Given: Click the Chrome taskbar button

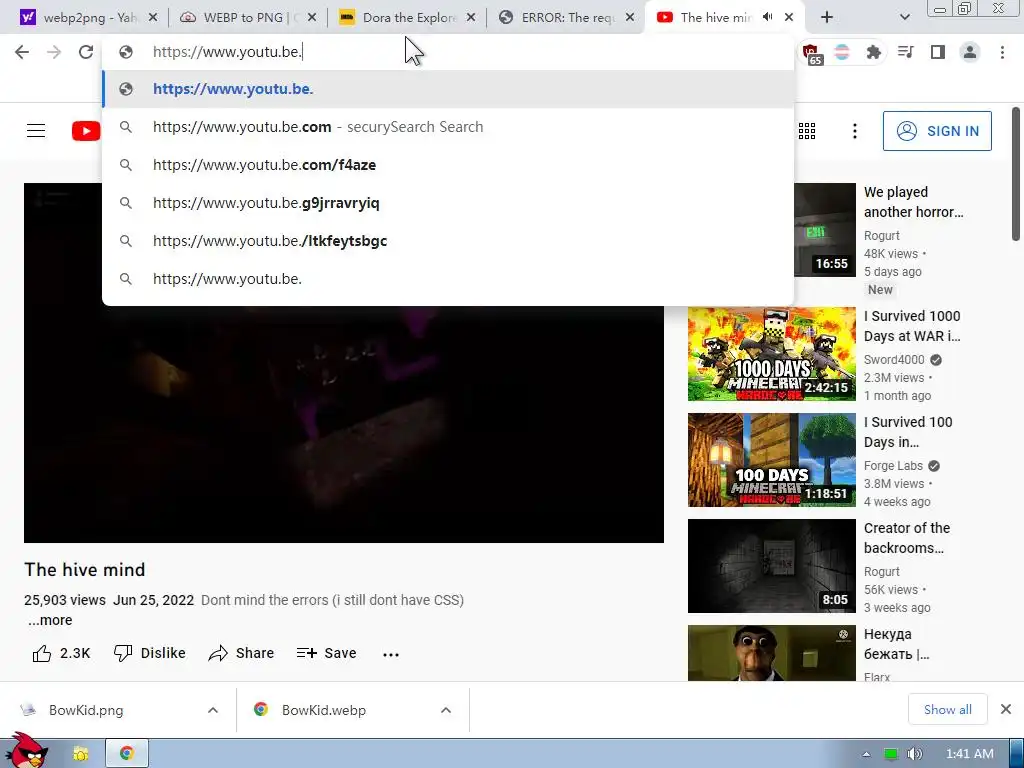Looking at the screenshot, I should point(127,754).
